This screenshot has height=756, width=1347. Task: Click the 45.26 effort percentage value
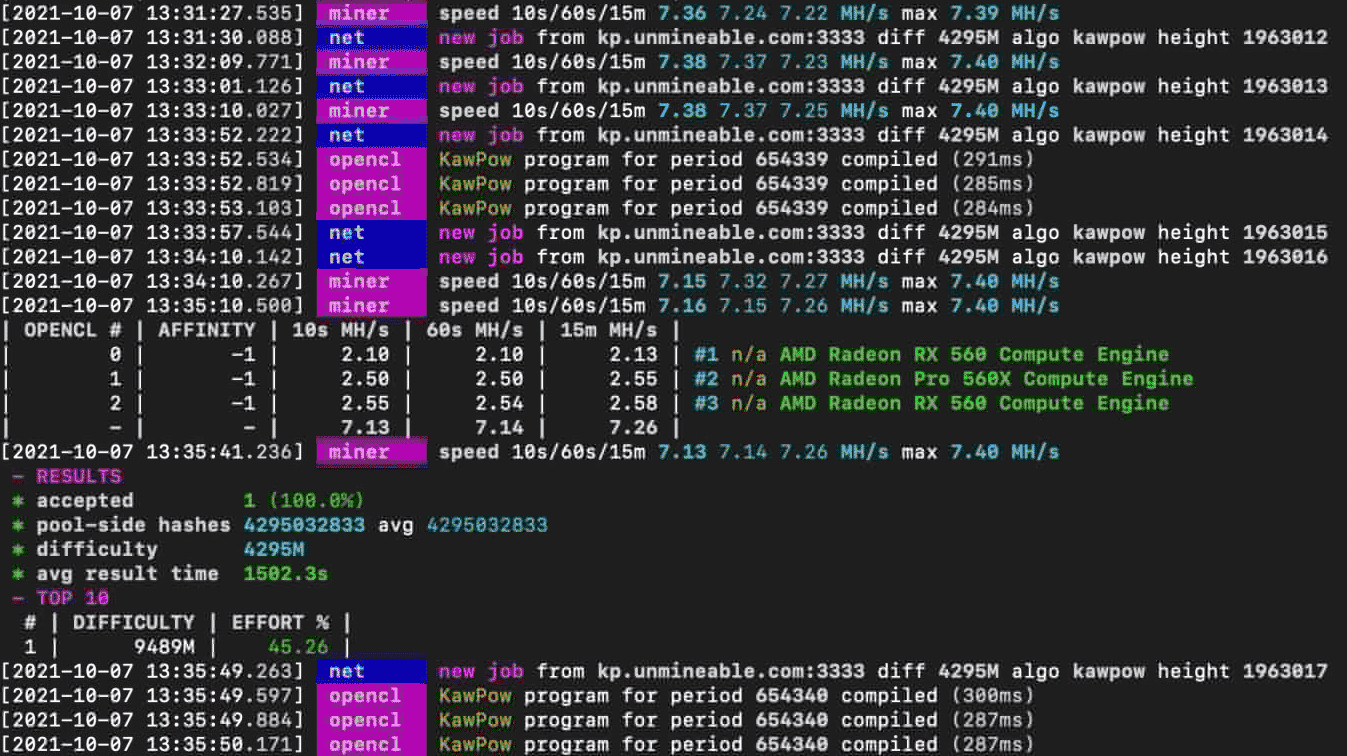[298, 647]
